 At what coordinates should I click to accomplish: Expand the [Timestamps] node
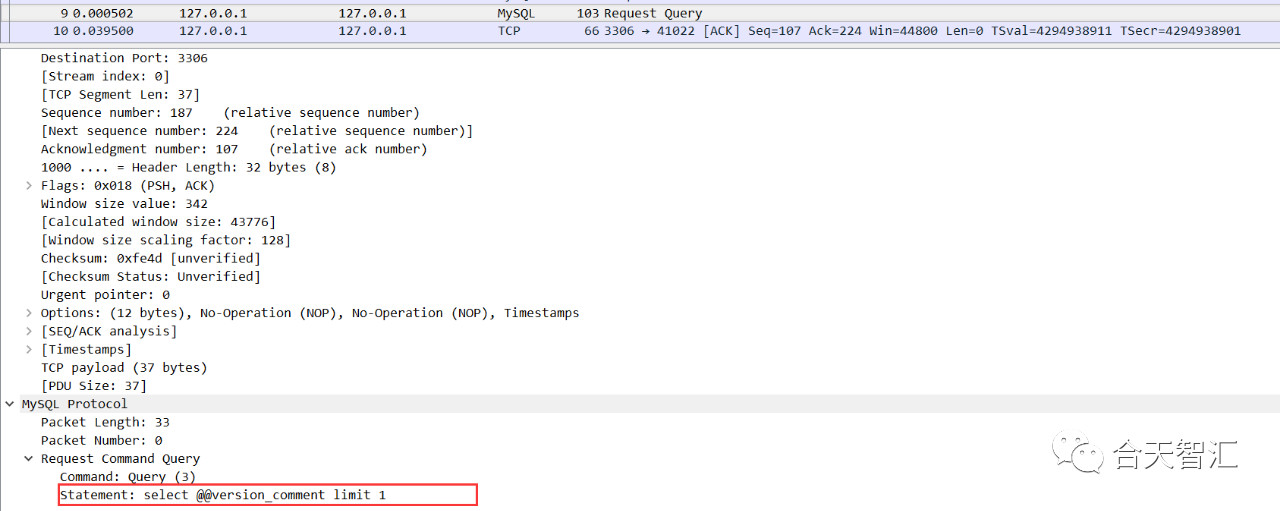28,349
